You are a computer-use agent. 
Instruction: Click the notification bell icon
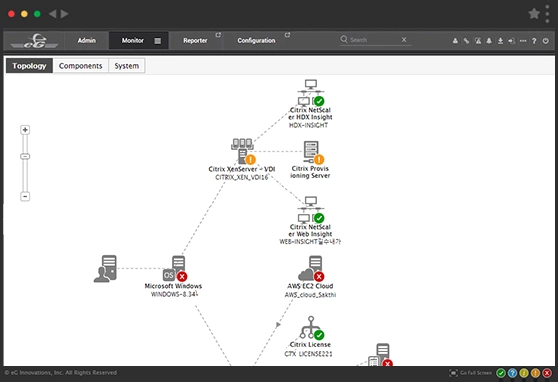point(489,41)
